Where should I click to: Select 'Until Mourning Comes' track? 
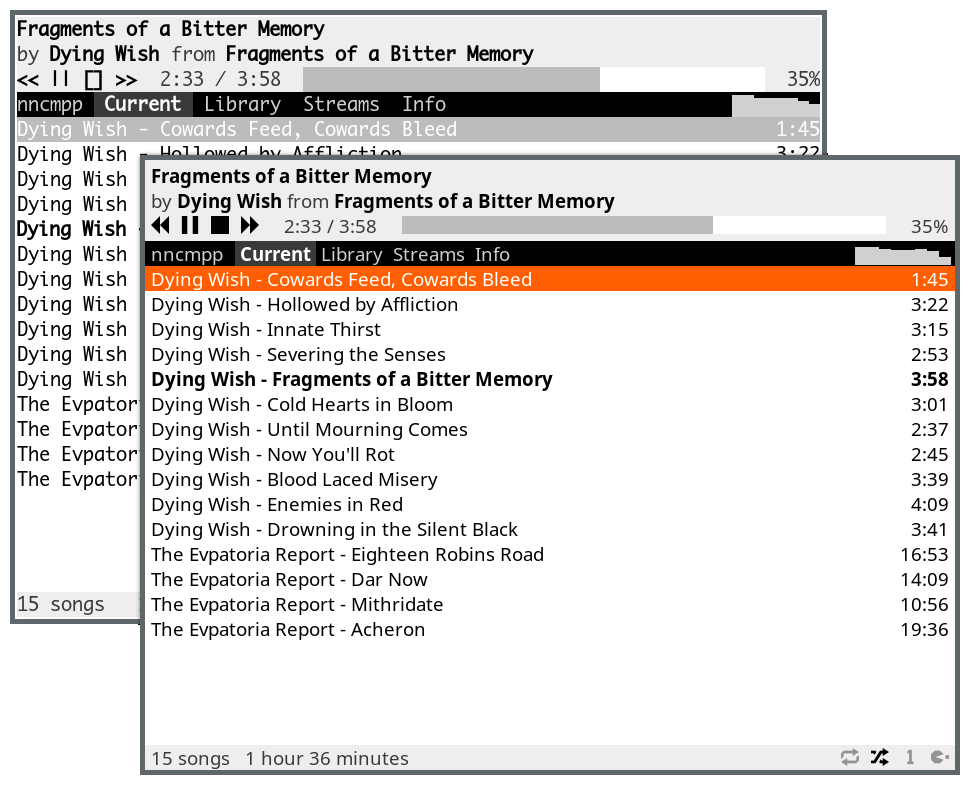[x=550, y=429]
